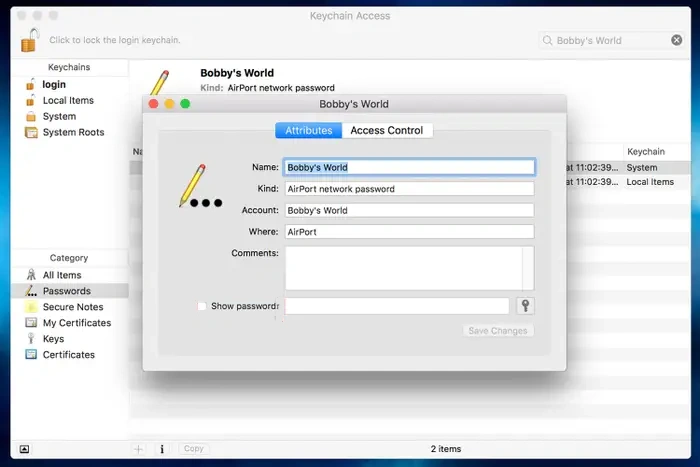Click the Name field with Bobby's World

pyautogui.click(x=409, y=167)
